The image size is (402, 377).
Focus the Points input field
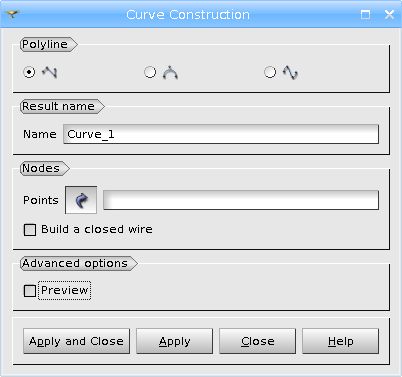(241, 200)
